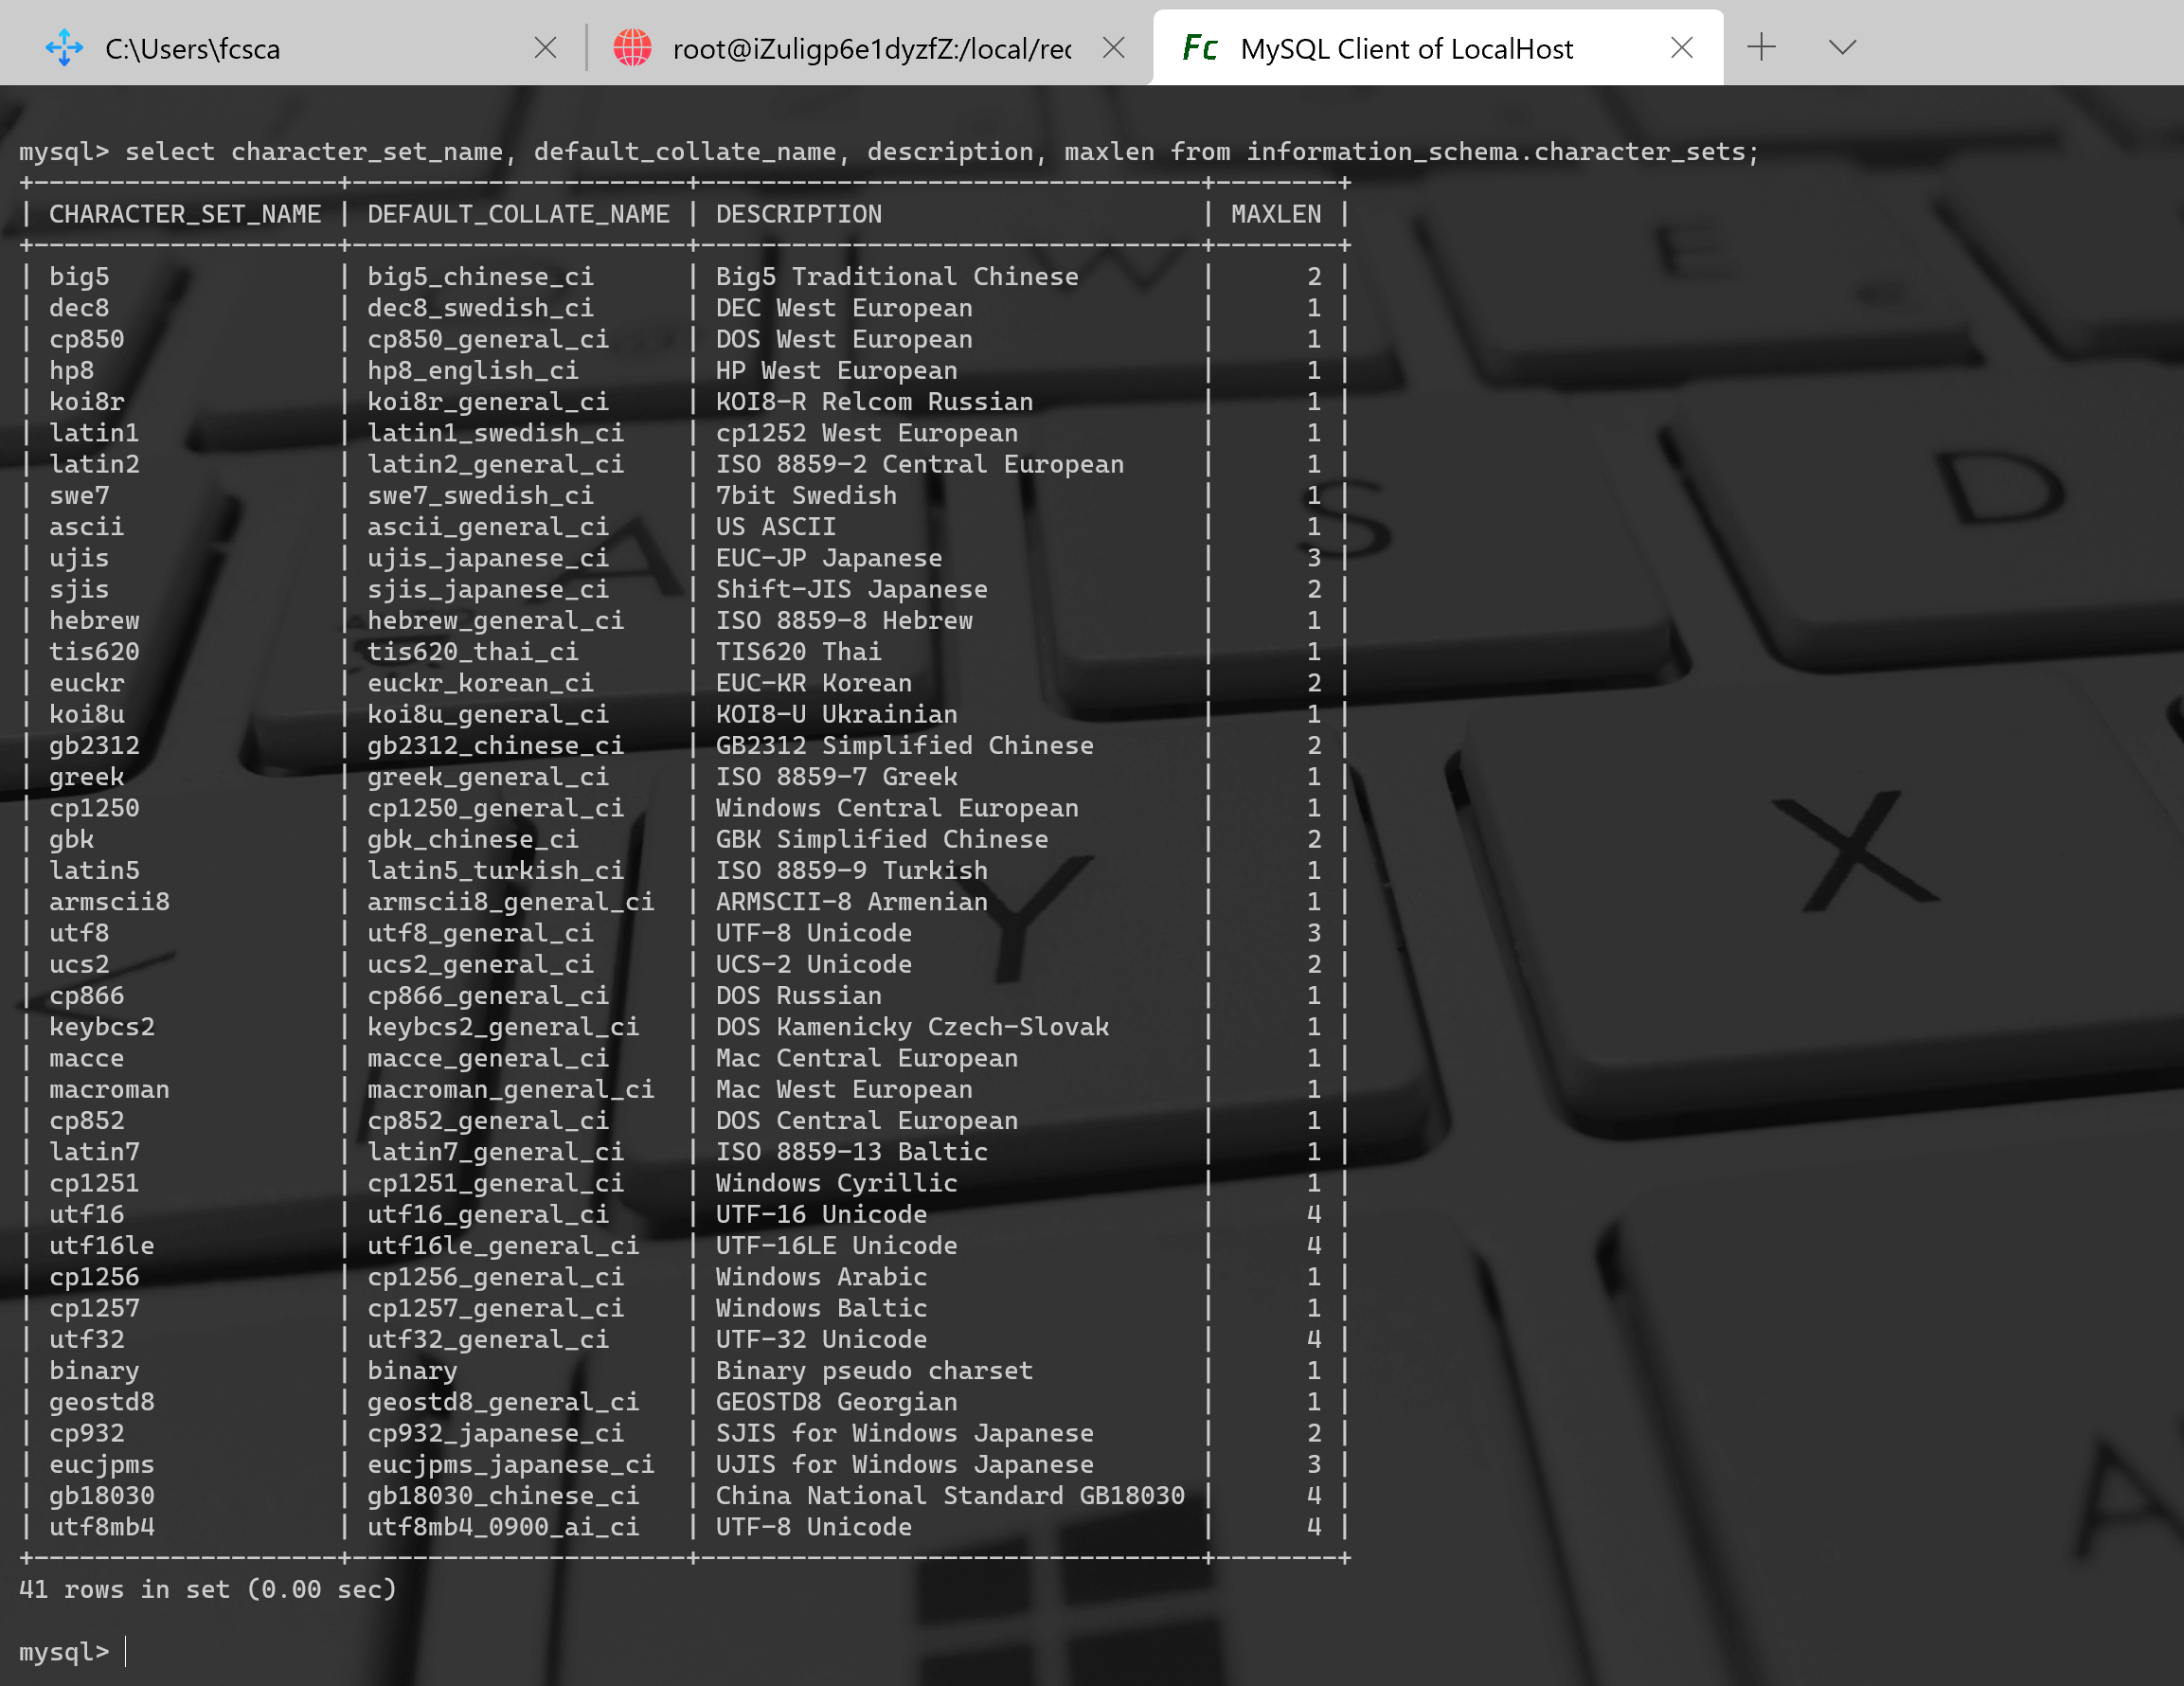
Task: Click the blue arrows icon on first tab
Action: (65, 47)
